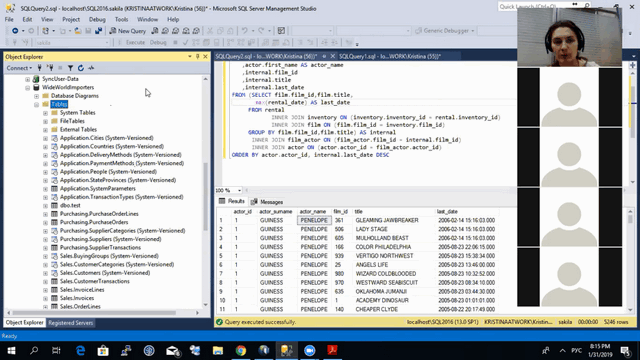Click the New Query toolbar button
This screenshot has width=640, height=360.
click(127, 31)
